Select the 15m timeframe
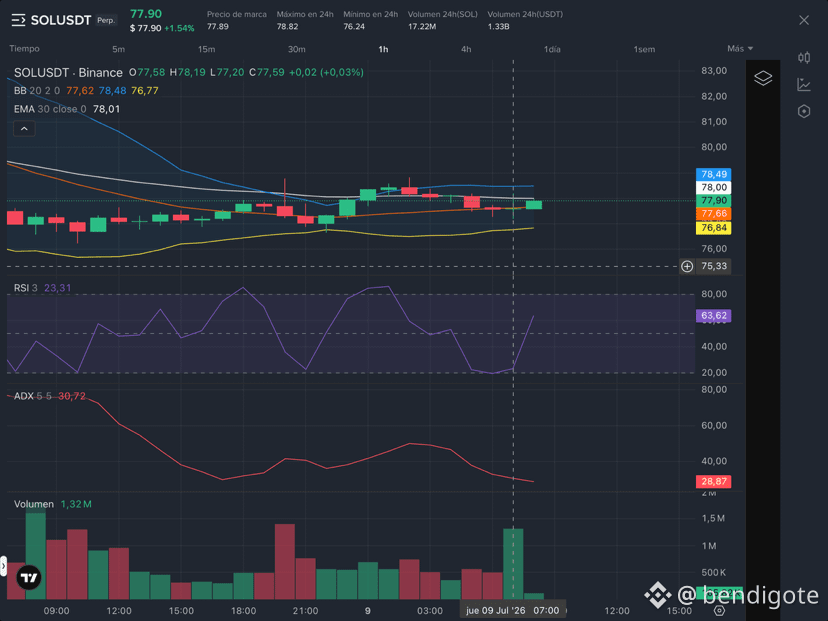828x621 pixels. coord(206,49)
